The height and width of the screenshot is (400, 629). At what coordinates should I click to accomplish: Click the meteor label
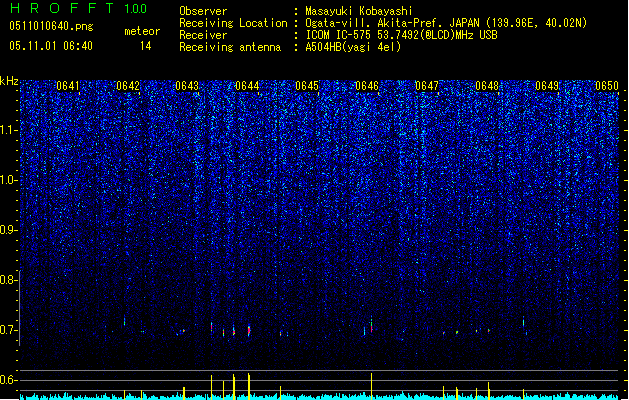pos(142,31)
